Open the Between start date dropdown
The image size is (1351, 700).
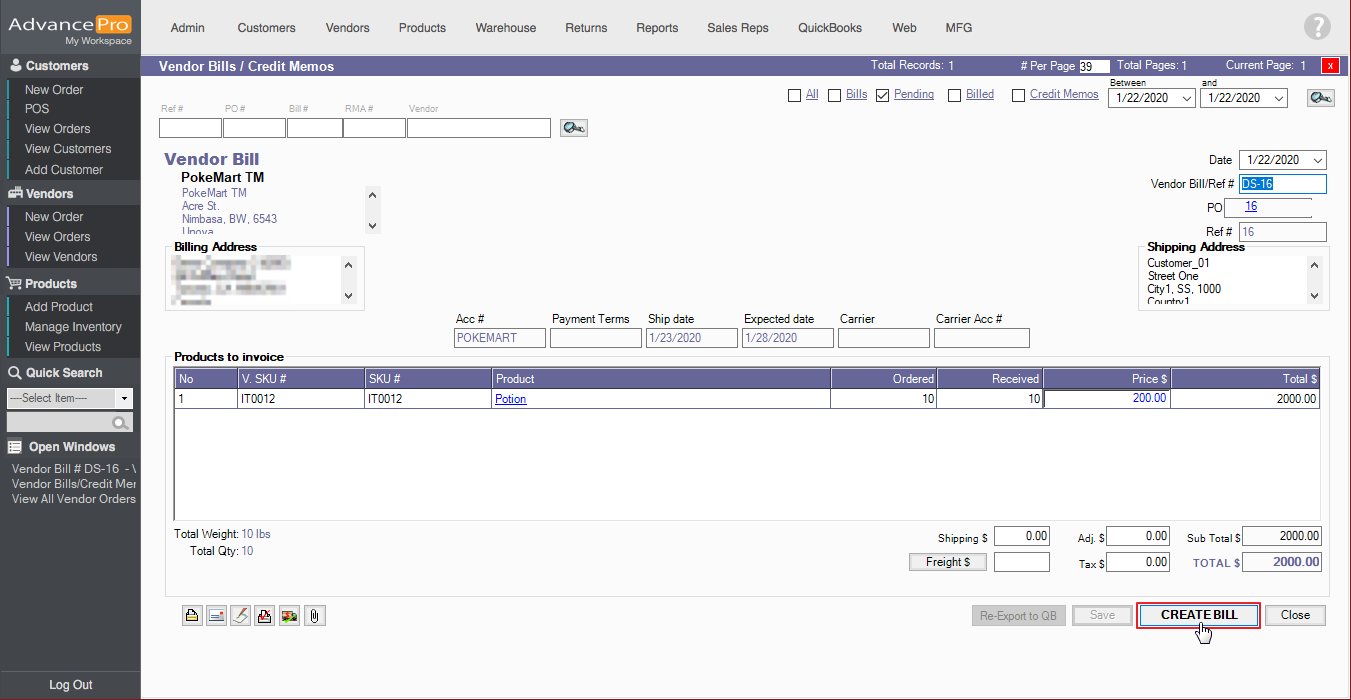(x=1186, y=98)
